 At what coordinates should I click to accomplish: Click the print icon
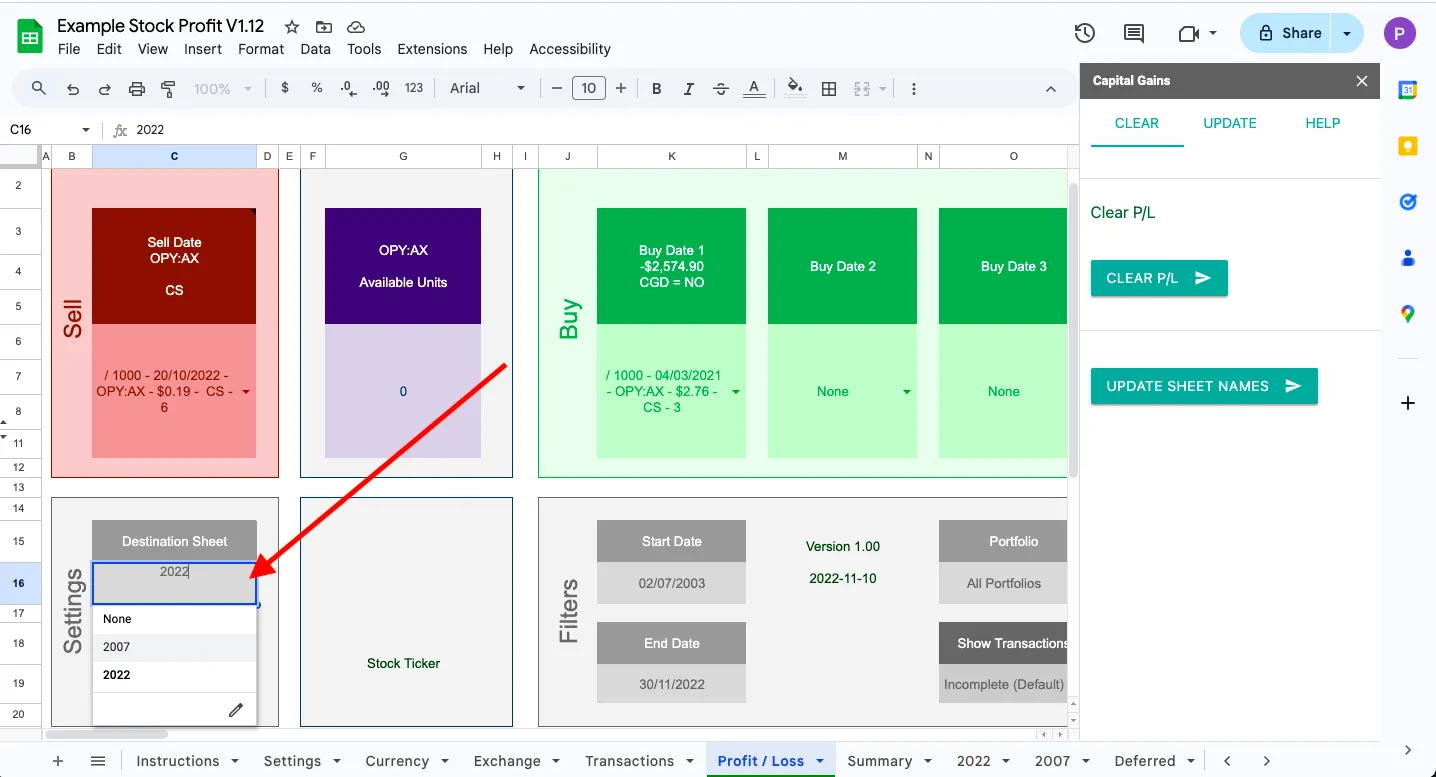click(x=137, y=89)
